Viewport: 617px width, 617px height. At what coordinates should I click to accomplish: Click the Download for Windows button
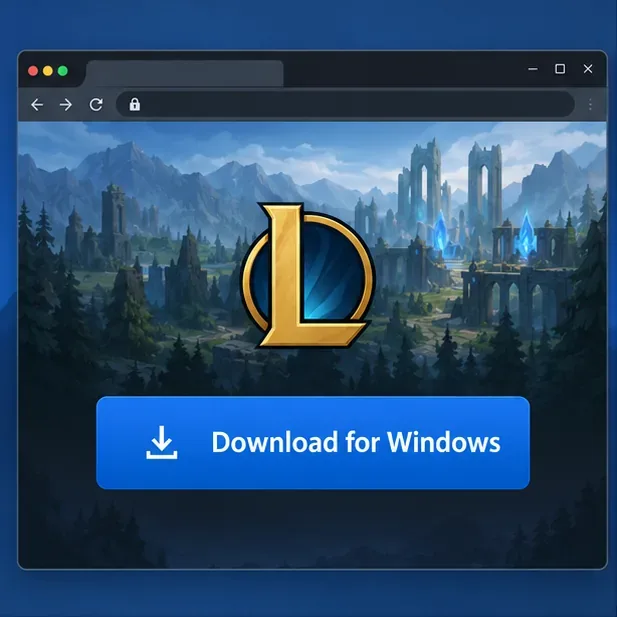pos(313,443)
